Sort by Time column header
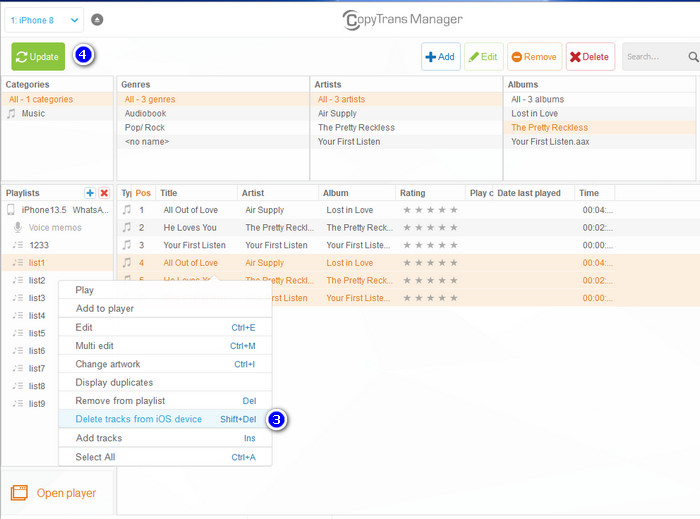Image resolution: width=700 pixels, height=519 pixels. coord(595,193)
